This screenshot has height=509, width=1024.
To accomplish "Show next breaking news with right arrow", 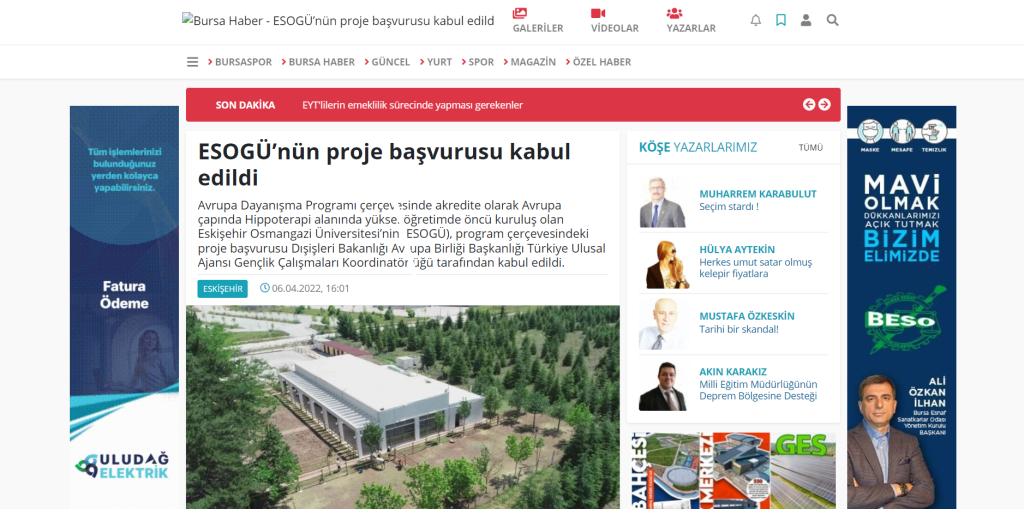I will click(825, 105).
